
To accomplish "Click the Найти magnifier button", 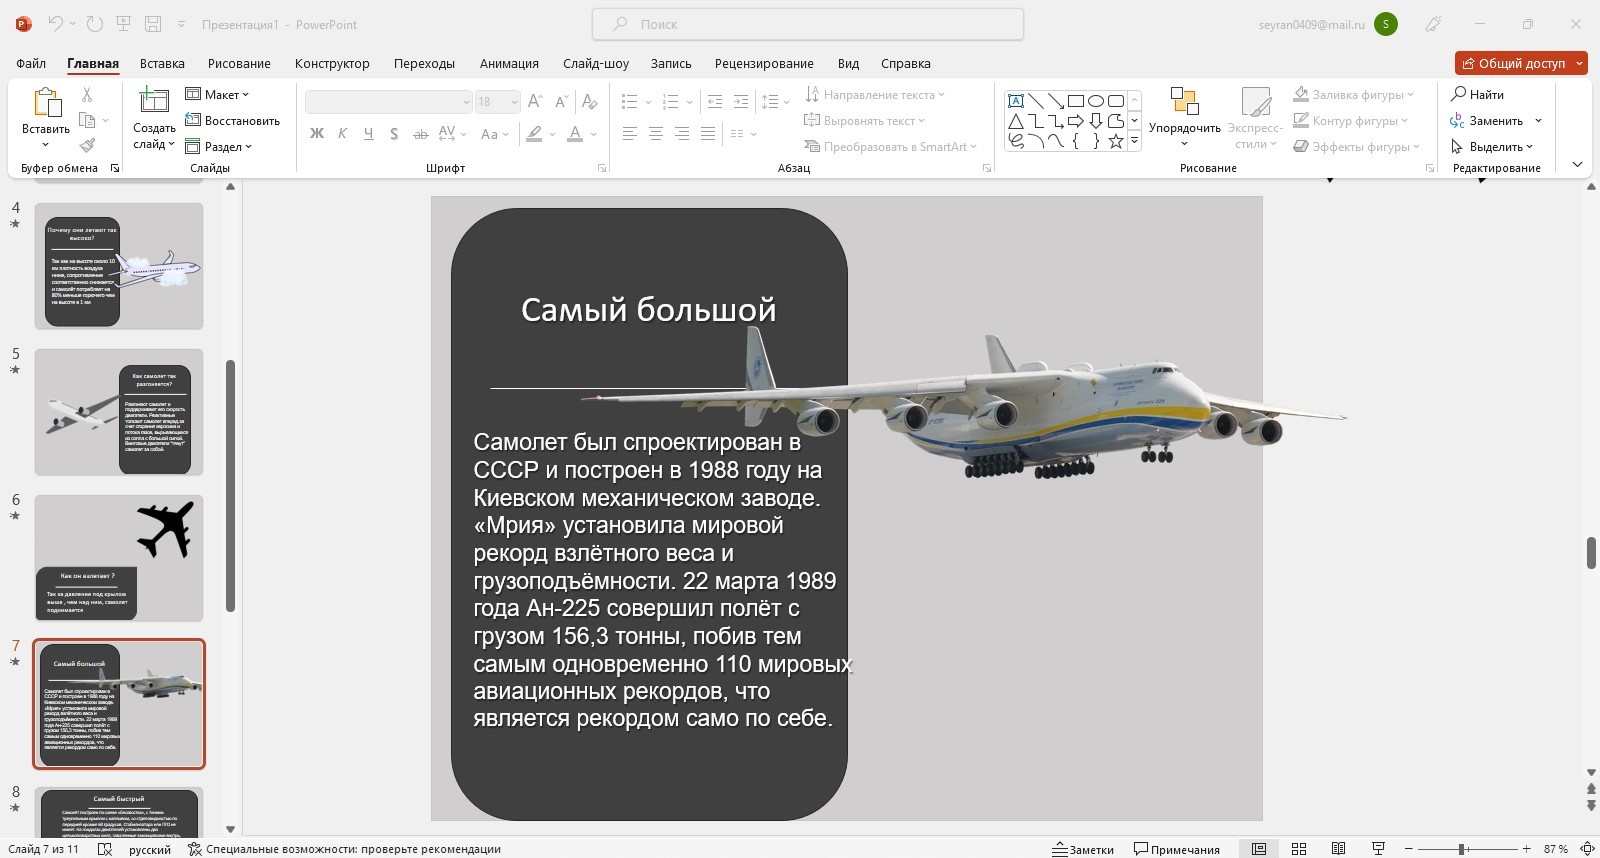I will [1478, 94].
